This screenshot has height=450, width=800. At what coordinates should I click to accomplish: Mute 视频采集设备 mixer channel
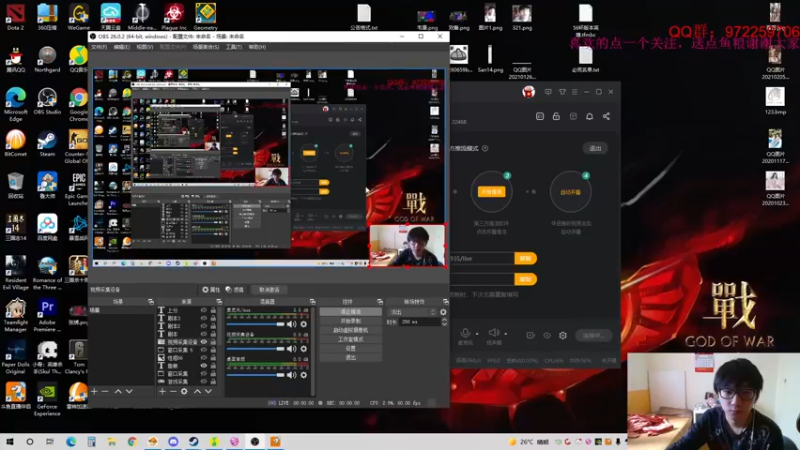(x=291, y=349)
